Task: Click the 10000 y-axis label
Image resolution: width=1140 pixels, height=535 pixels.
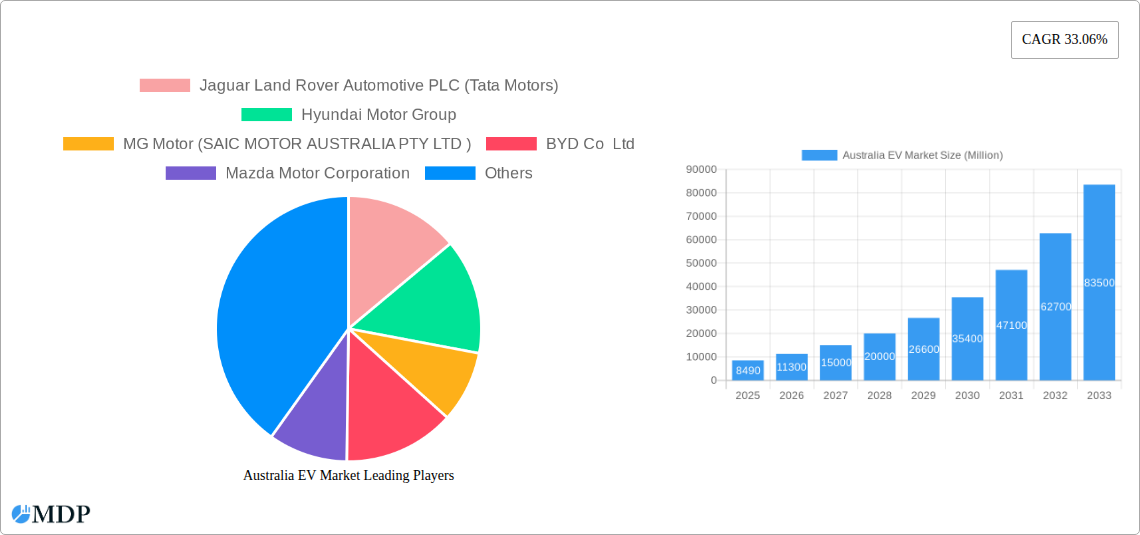Action: pos(701,357)
